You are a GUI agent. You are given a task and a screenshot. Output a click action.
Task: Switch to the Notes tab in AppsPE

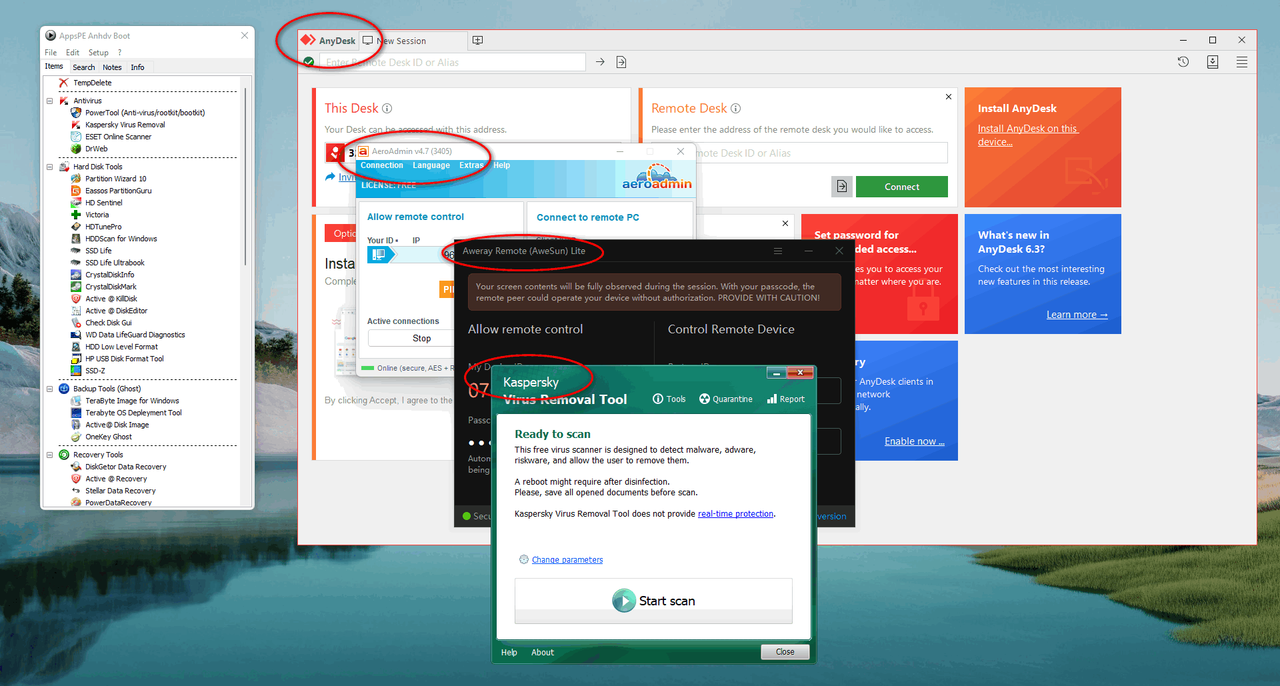112,67
